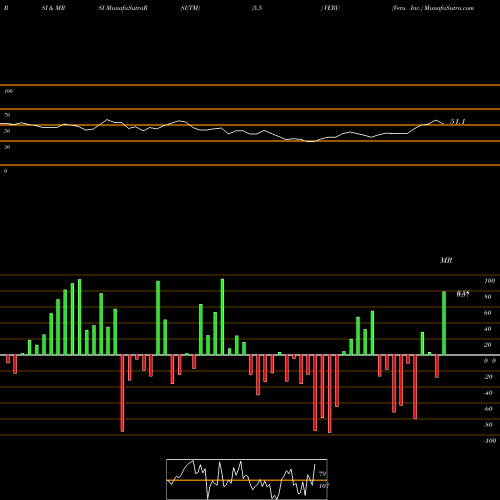Click the 30 label on RSI axis
This screenshot has height=500, width=500.
coord(7,147)
